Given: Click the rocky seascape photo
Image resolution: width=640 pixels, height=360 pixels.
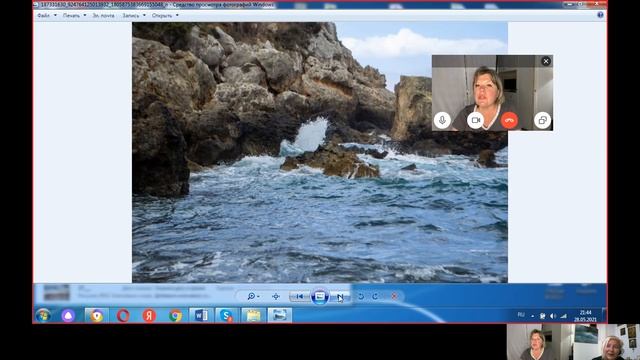Looking at the screenshot, I should click(x=320, y=152).
